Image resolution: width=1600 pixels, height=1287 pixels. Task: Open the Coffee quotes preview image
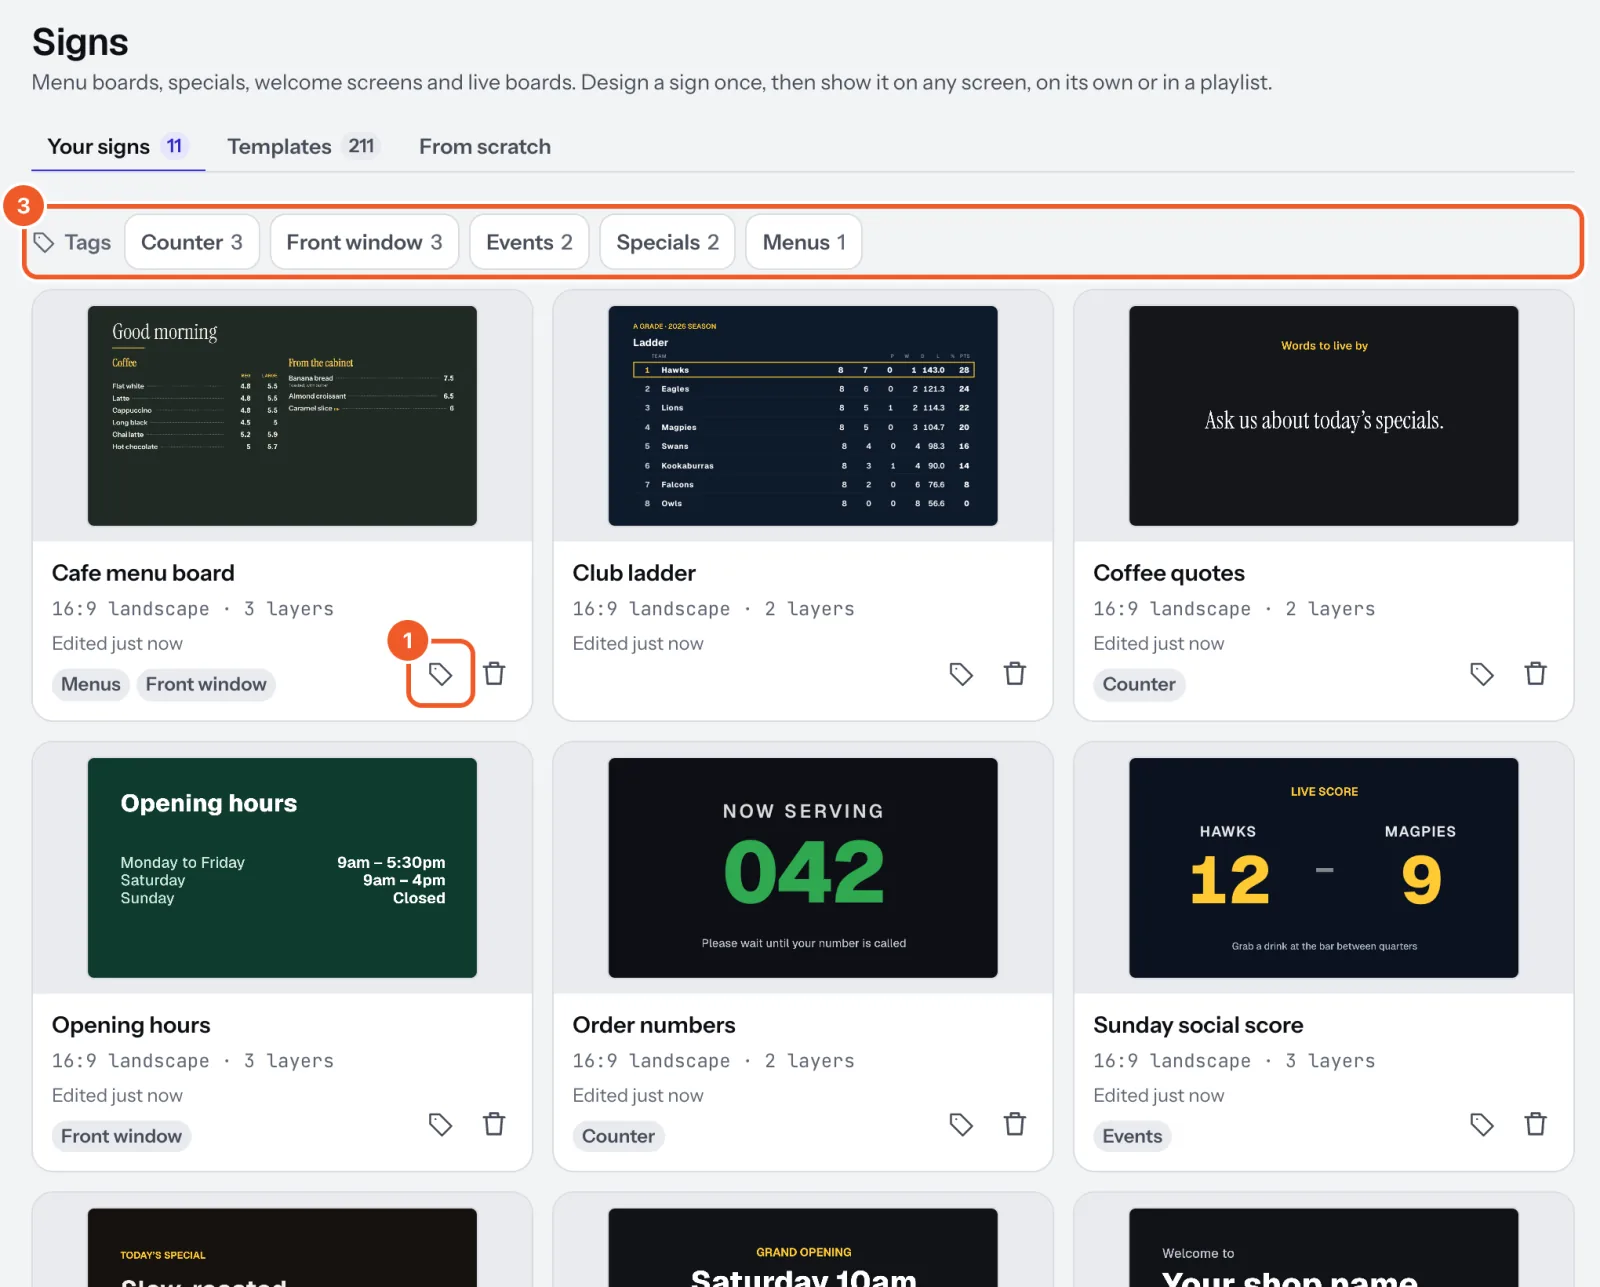(1324, 416)
